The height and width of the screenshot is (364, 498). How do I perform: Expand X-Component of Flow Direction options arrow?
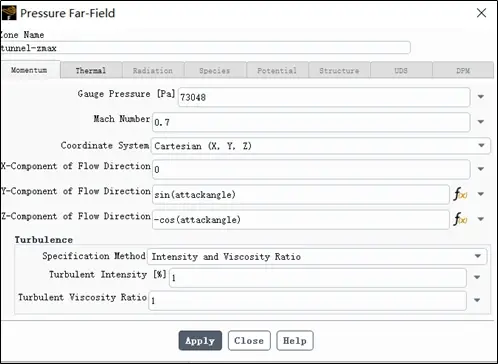[x=481, y=169]
